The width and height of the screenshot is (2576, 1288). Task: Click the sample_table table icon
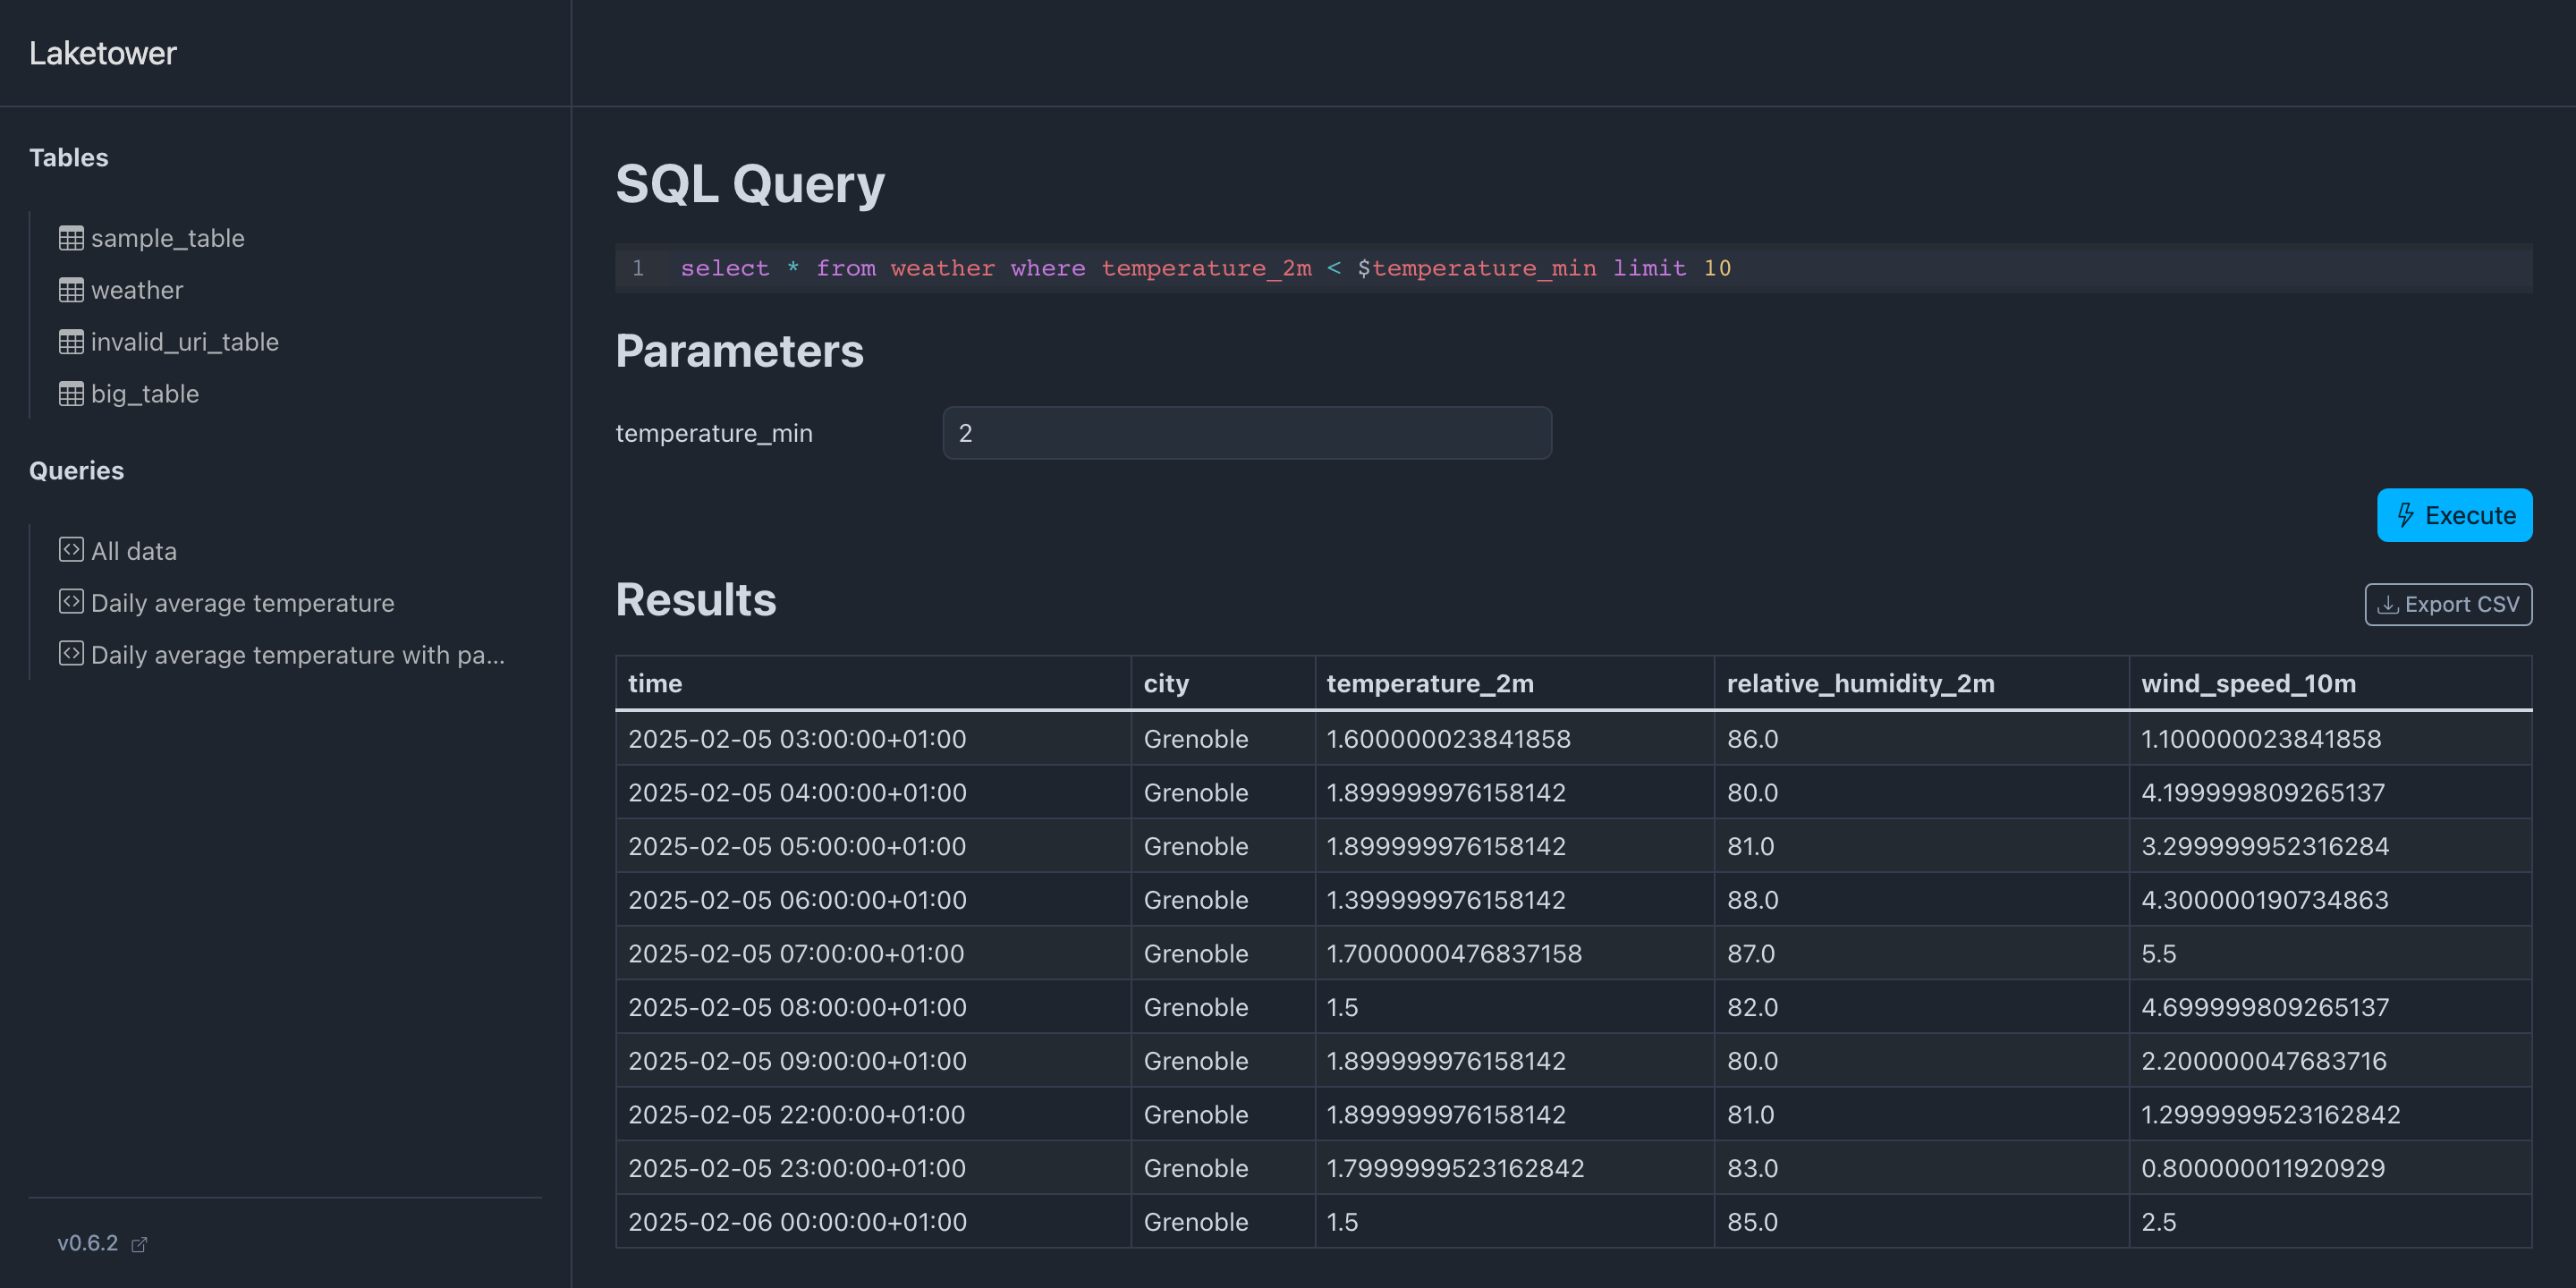click(x=71, y=238)
